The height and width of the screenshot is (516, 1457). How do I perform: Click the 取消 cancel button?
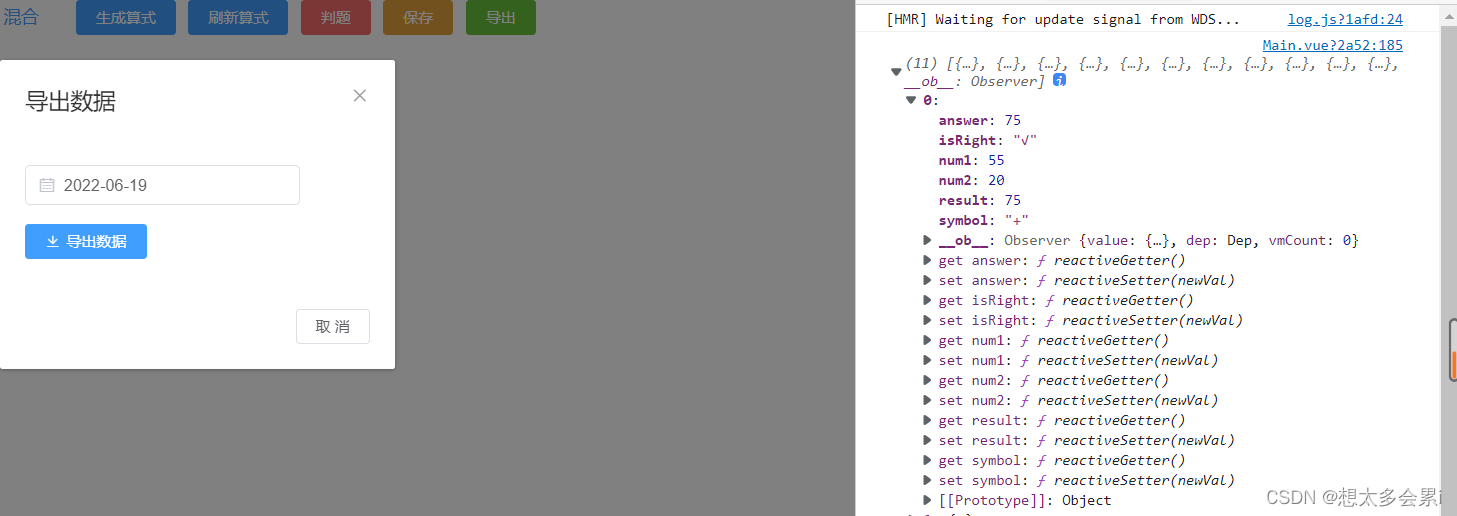click(333, 327)
